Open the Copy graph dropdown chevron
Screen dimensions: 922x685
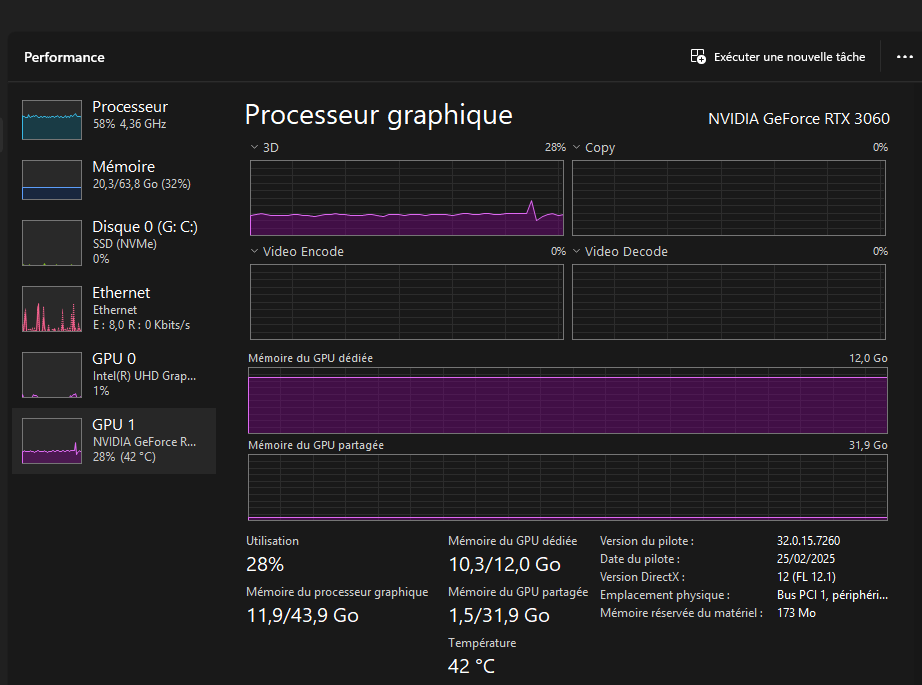(x=576, y=147)
